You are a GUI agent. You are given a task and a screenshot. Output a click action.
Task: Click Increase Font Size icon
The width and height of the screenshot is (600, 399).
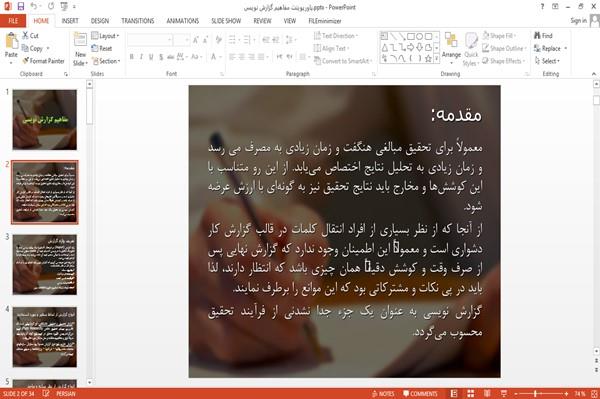coord(196,40)
